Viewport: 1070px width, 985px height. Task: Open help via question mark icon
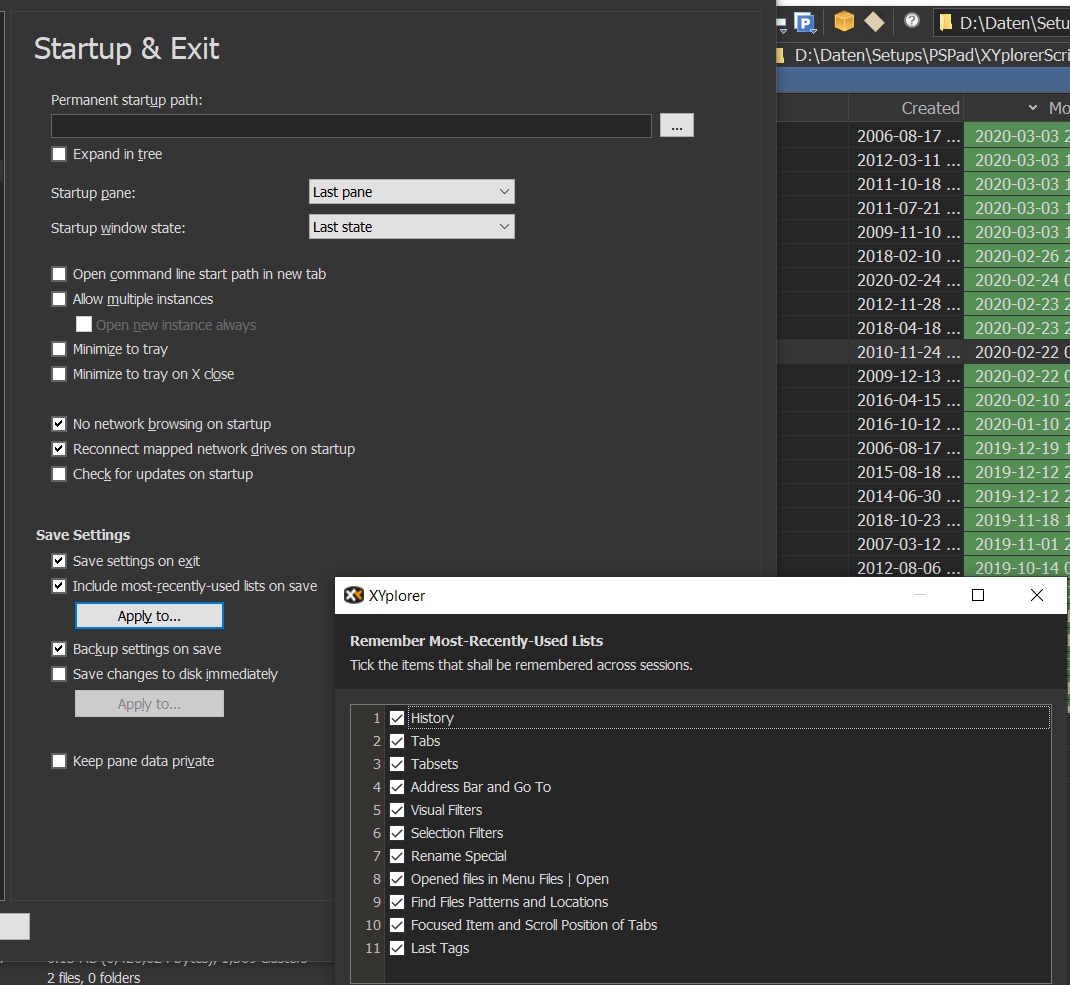click(912, 20)
